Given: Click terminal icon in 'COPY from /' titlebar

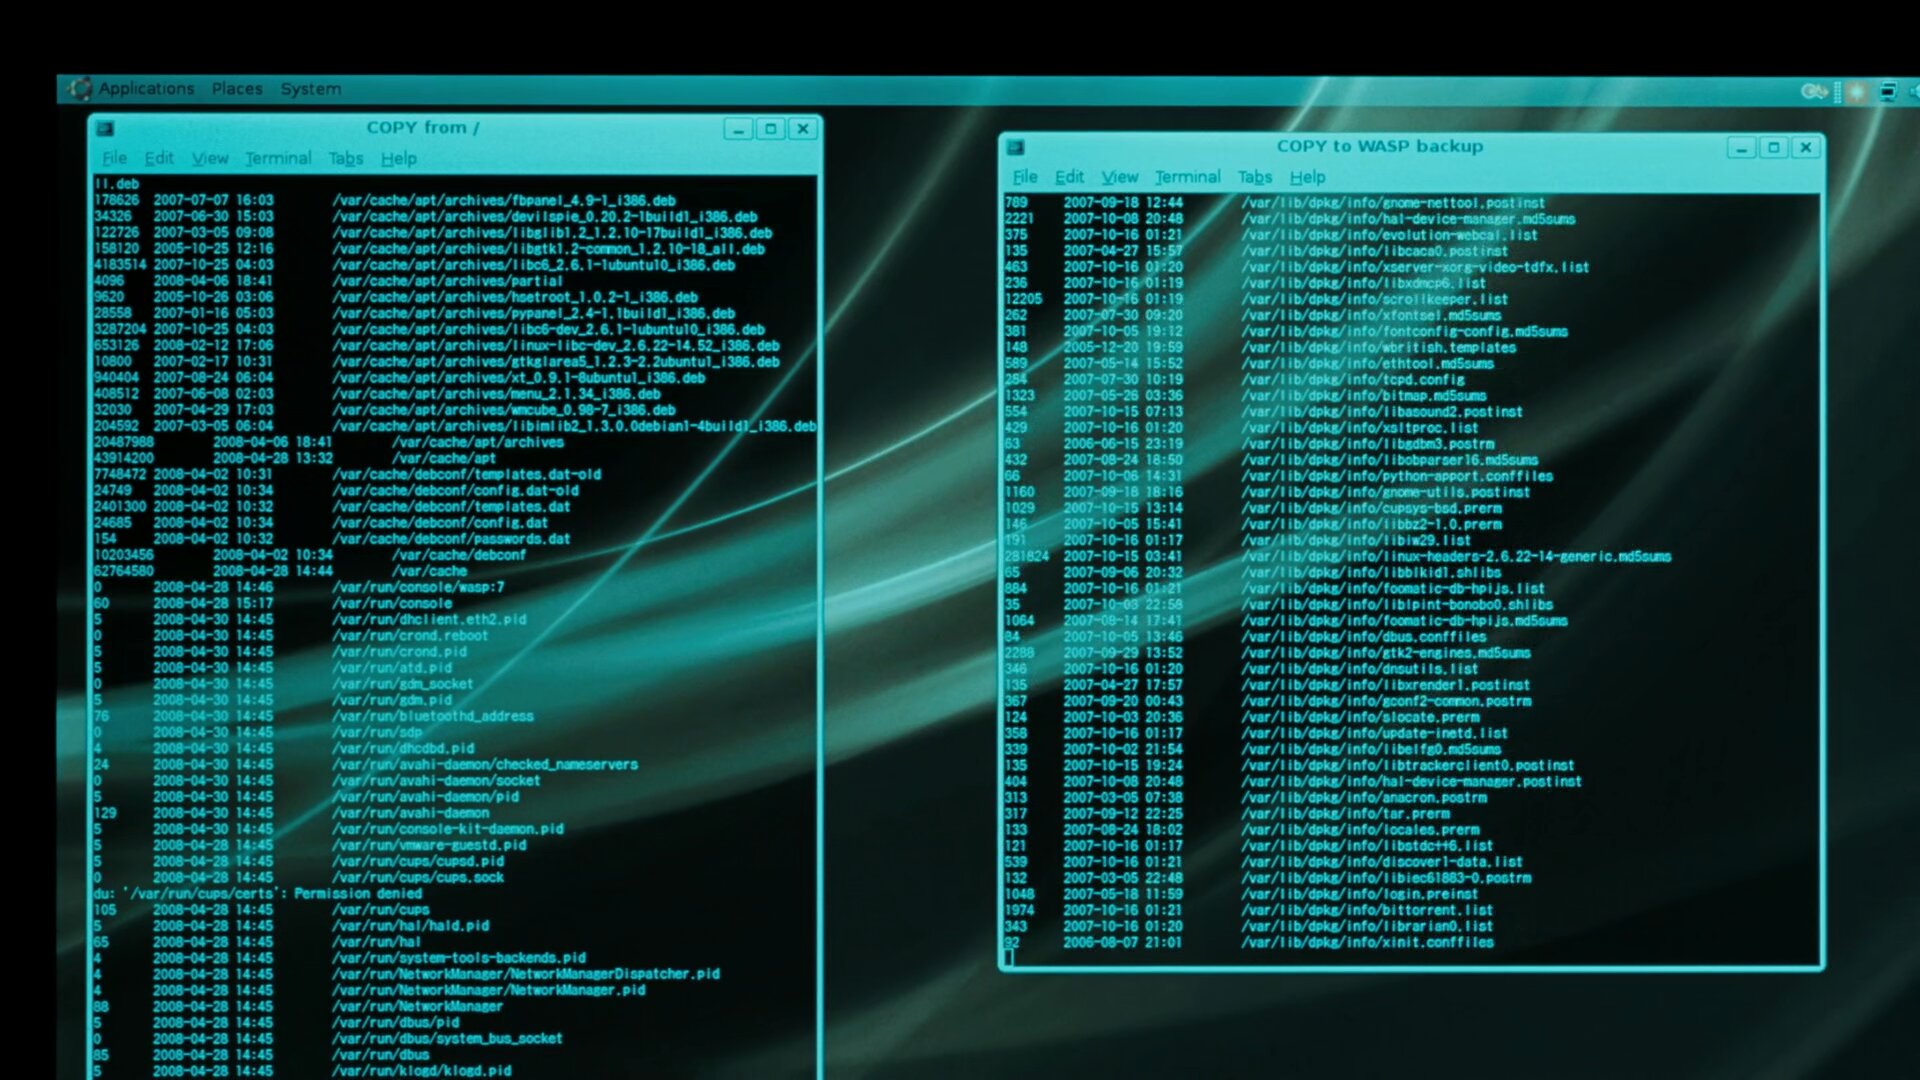Looking at the screenshot, I should click(105, 129).
